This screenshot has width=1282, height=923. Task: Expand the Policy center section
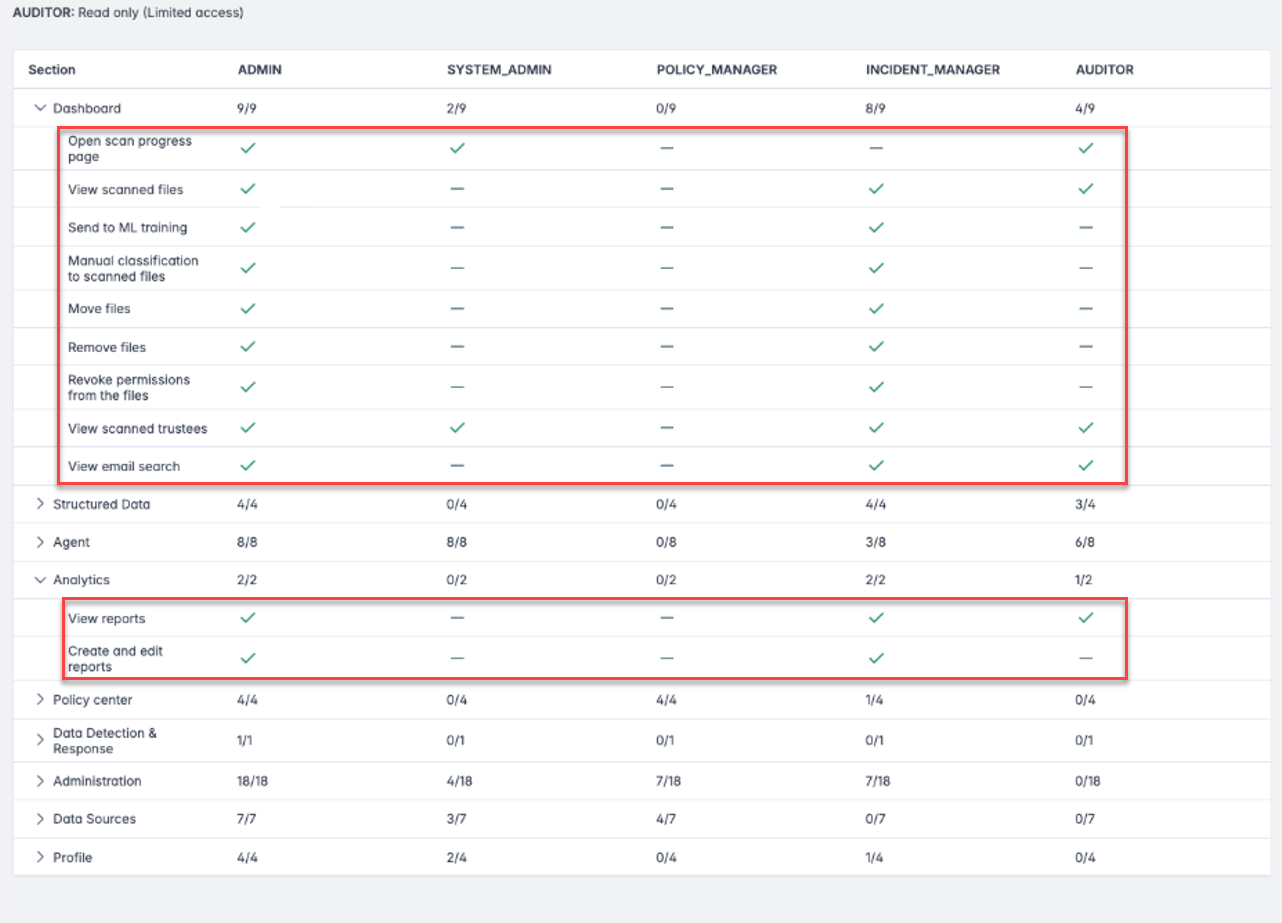click(x=40, y=700)
